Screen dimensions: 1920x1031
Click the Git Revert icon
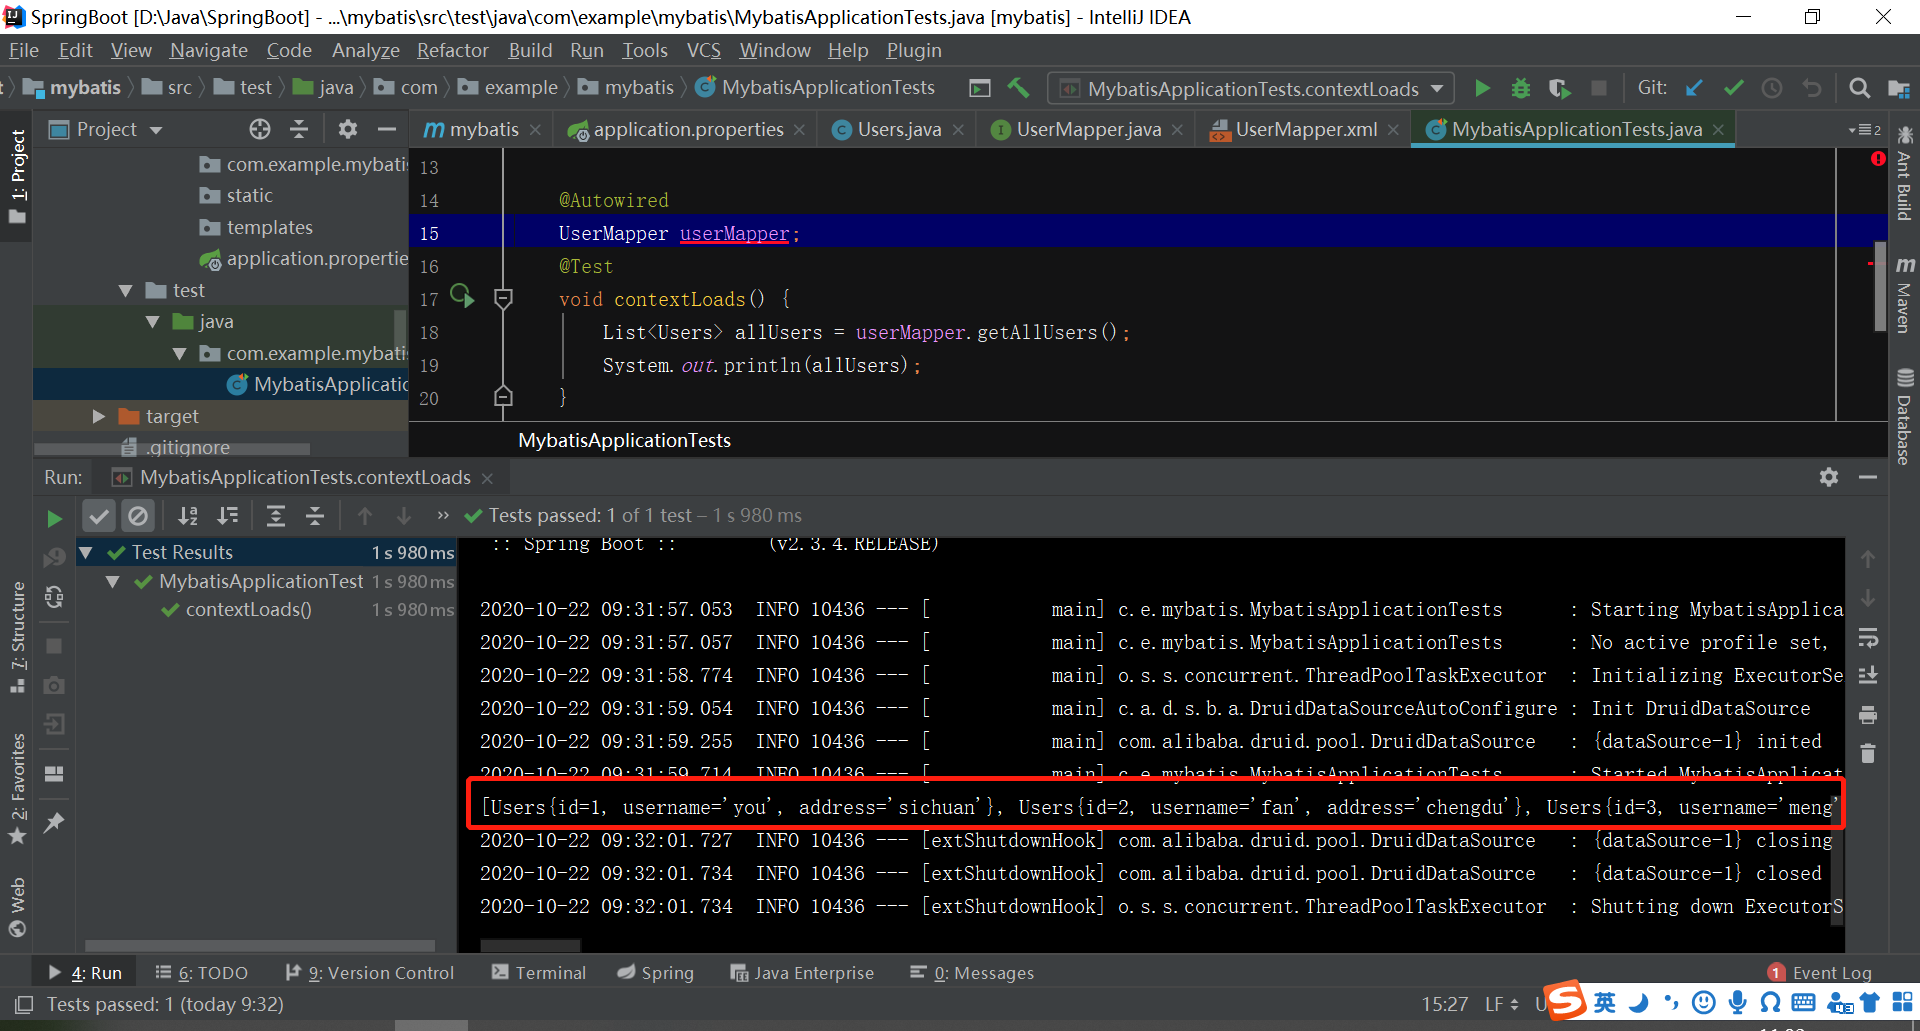[x=1811, y=88]
